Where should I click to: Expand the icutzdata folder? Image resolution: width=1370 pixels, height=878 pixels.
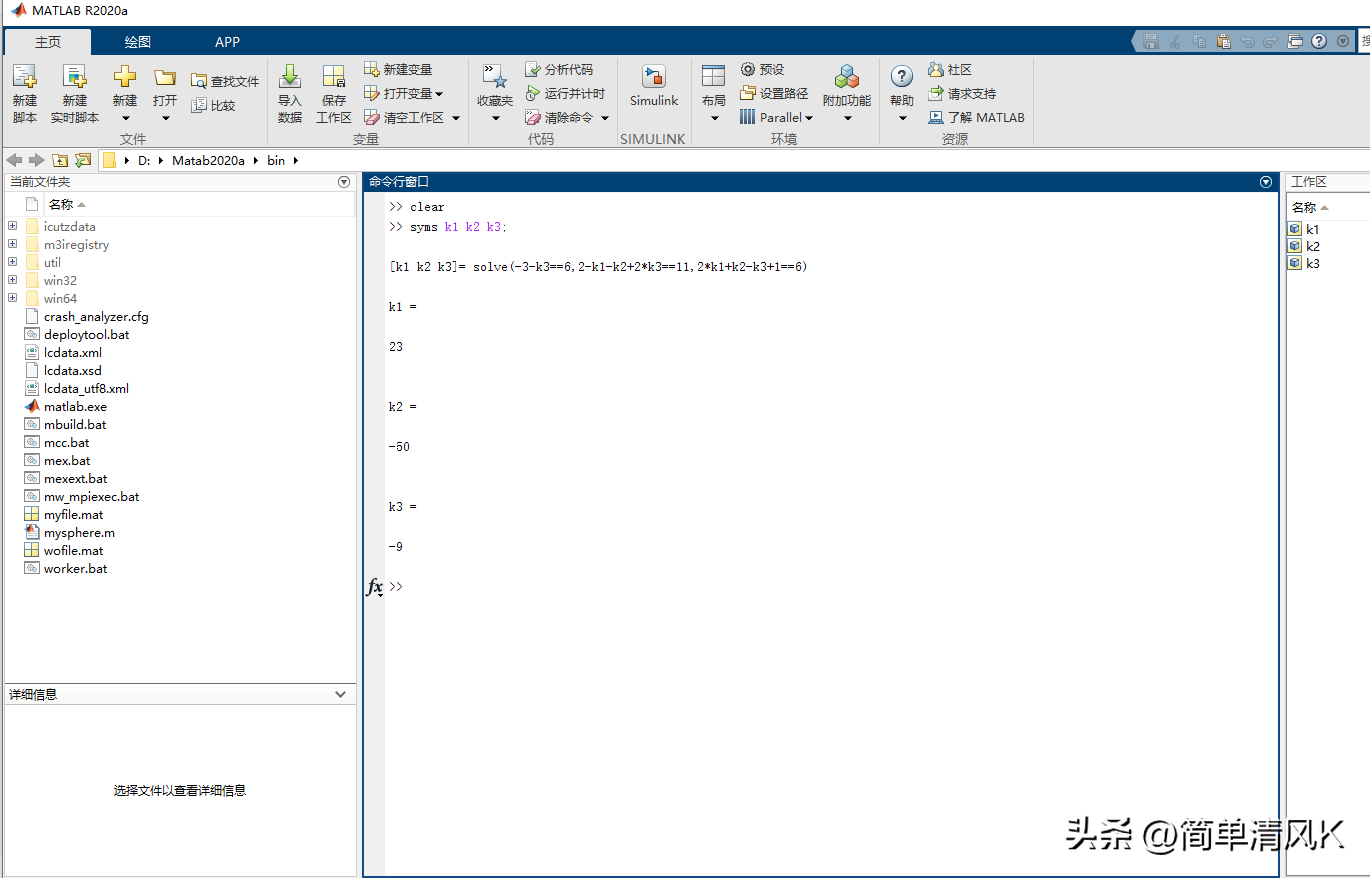tap(11, 226)
